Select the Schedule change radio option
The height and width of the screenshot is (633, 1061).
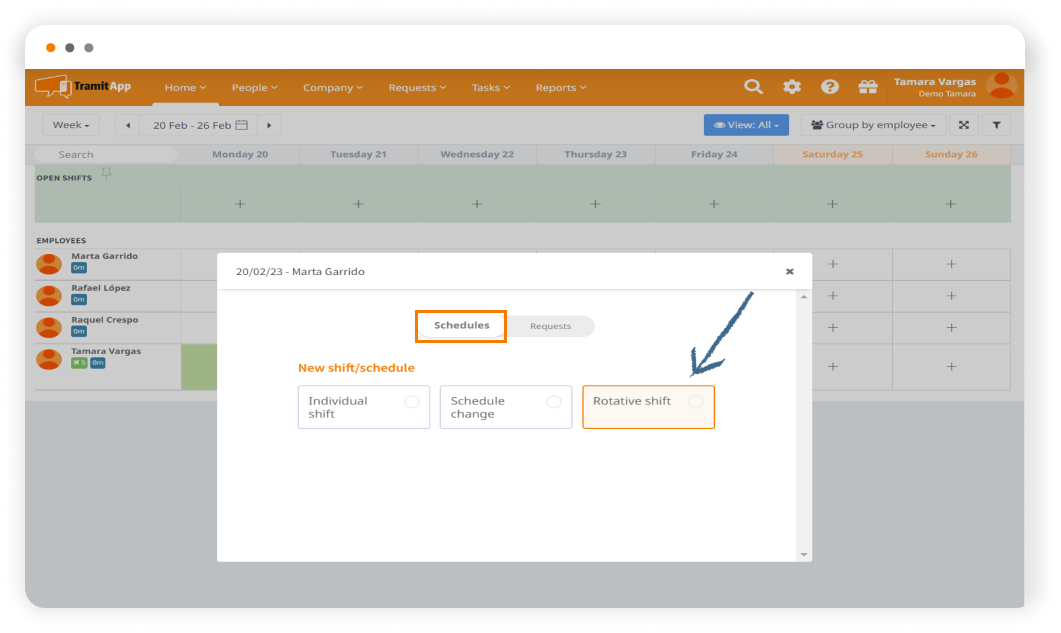coord(553,401)
